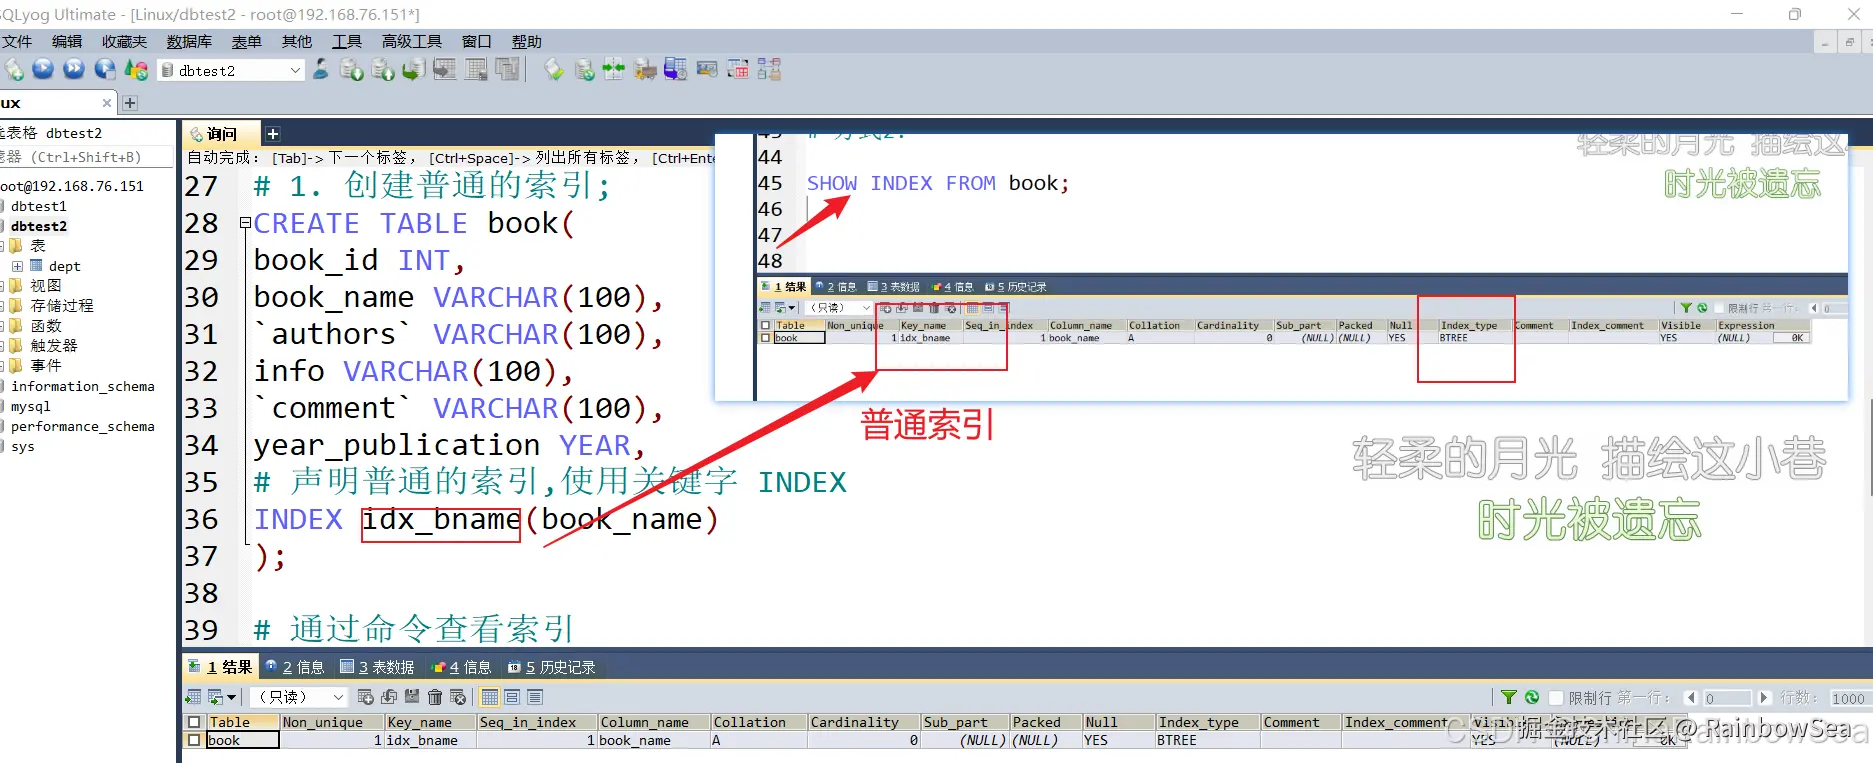Select the sys database in tree
1873x763 pixels.
pyautogui.click(x=23, y=446)
